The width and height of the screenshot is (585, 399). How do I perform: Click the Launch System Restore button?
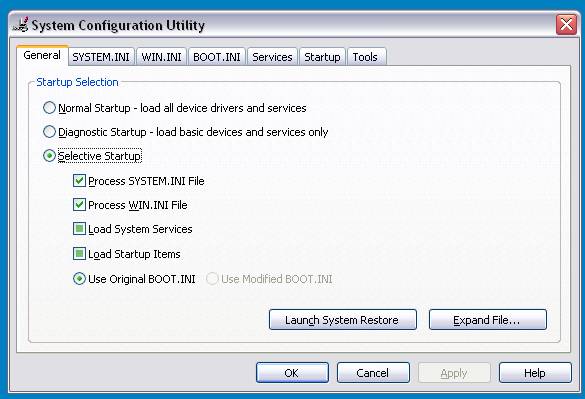(x=342, y=319)
